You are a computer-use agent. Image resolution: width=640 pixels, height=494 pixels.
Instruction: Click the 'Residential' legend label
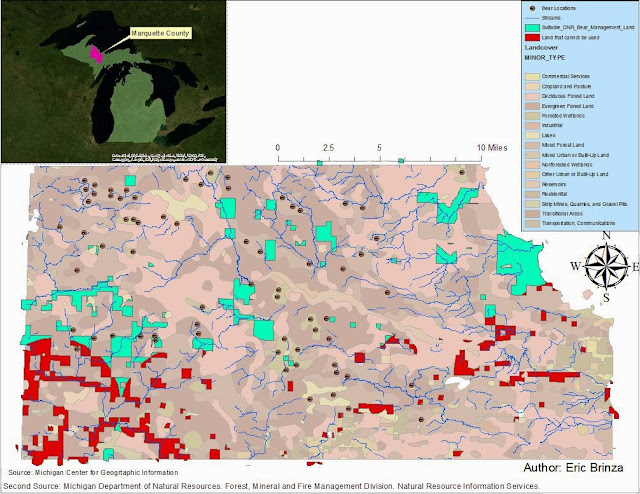tap(554, 194)
